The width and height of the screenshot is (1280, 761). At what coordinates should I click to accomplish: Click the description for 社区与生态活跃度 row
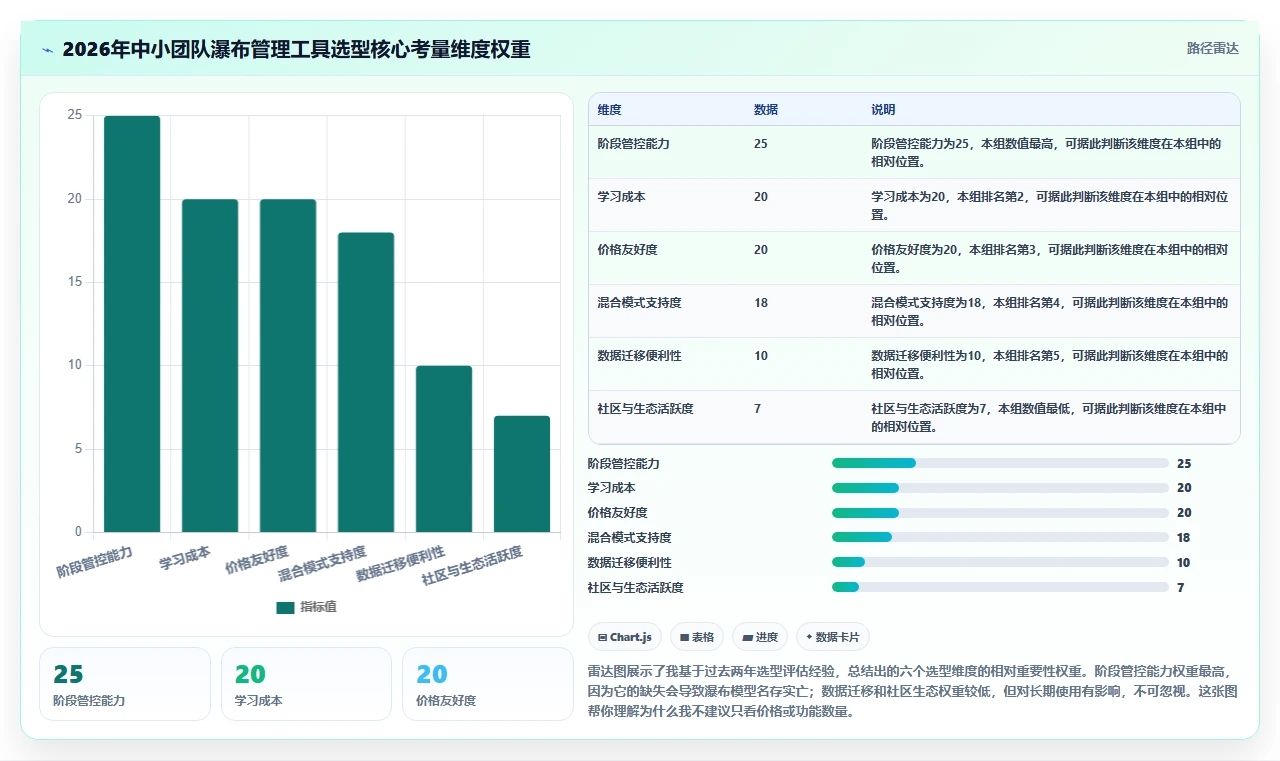click(x=1049, y=418)
